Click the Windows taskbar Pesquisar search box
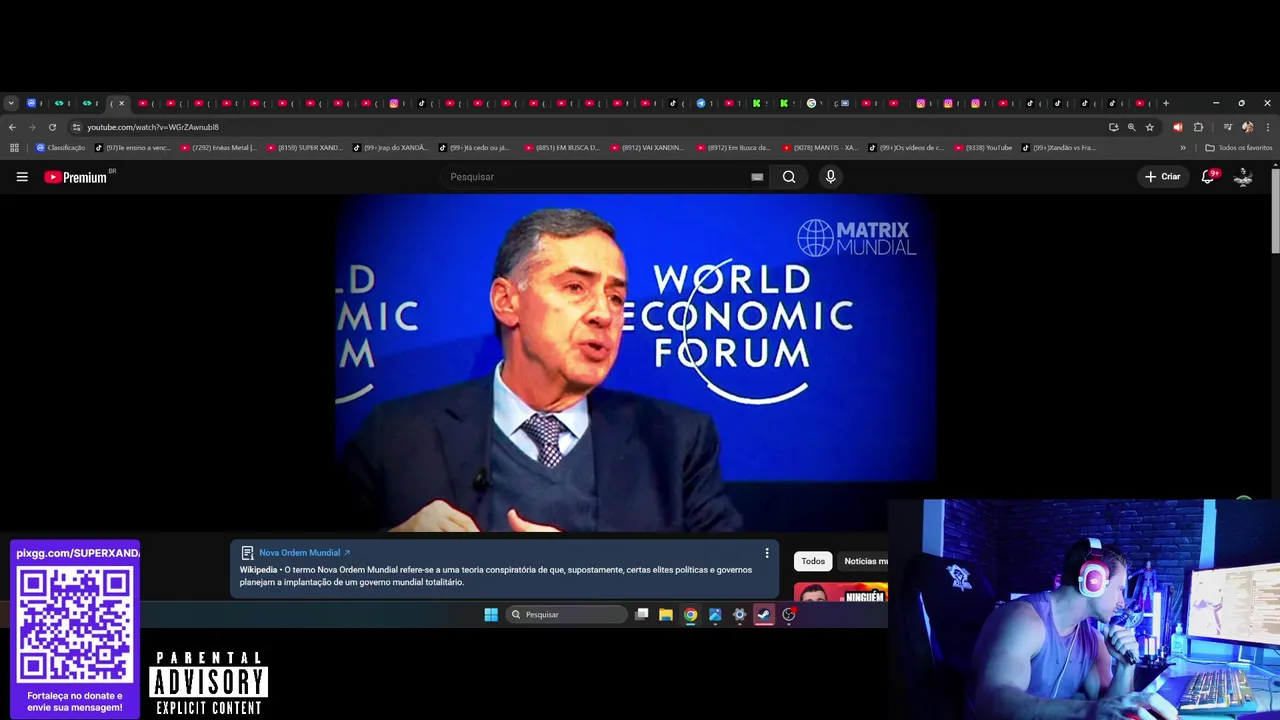Viewport: 1280px width, 720px height. tap(566, 615)
